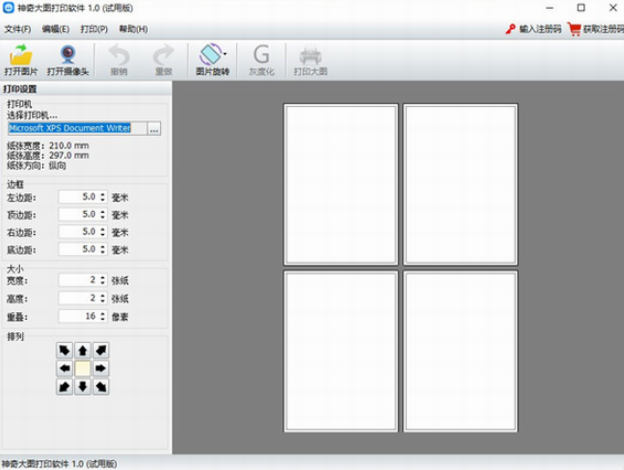The height and width of the screenshot is (470, 624).
Task: Click the printer browse '...' button
Action: [x=154, y=129]
